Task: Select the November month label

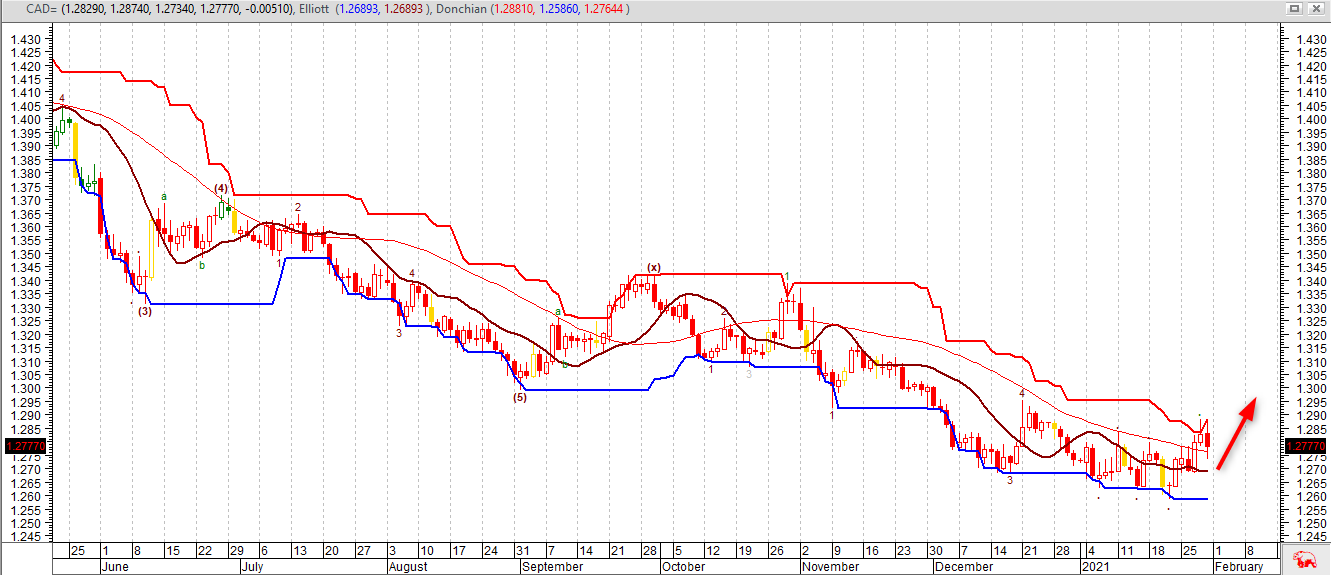Action: tap(830, 566)
